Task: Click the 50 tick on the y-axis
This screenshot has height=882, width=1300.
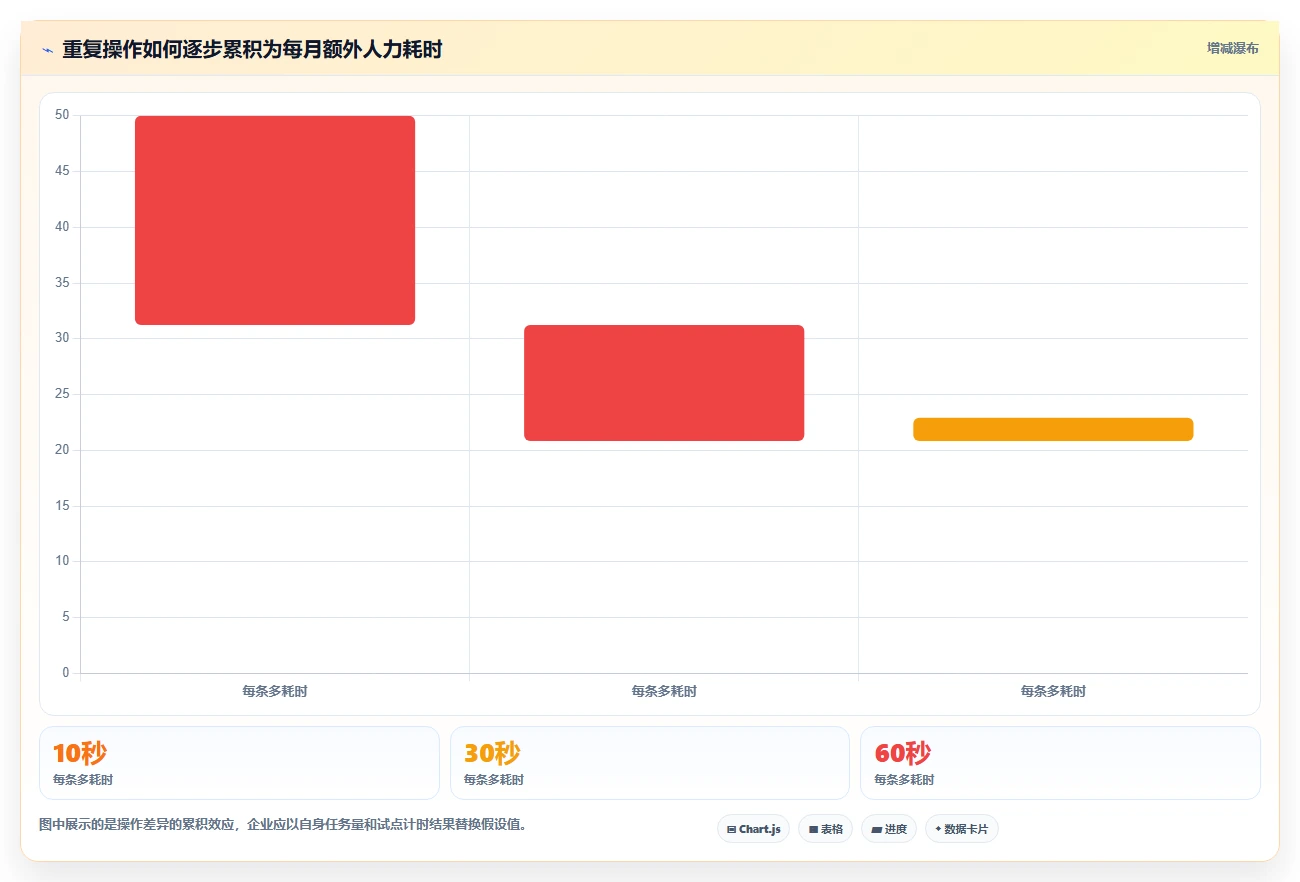Action: click(62, 115)
